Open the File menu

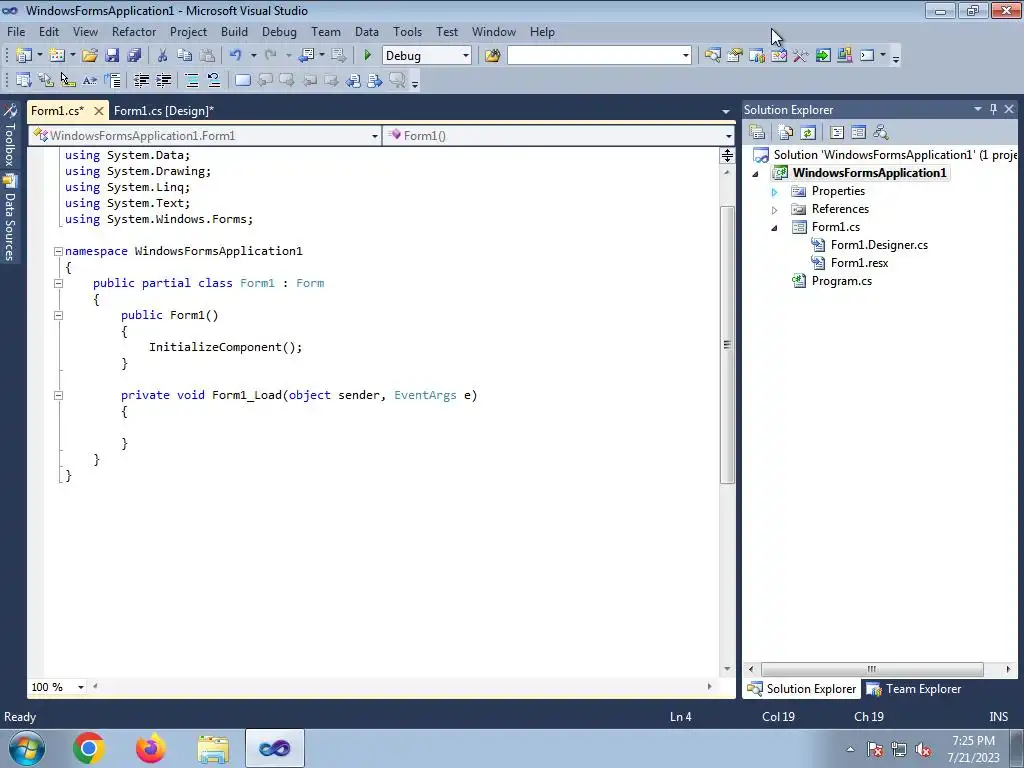coord(16,31)
